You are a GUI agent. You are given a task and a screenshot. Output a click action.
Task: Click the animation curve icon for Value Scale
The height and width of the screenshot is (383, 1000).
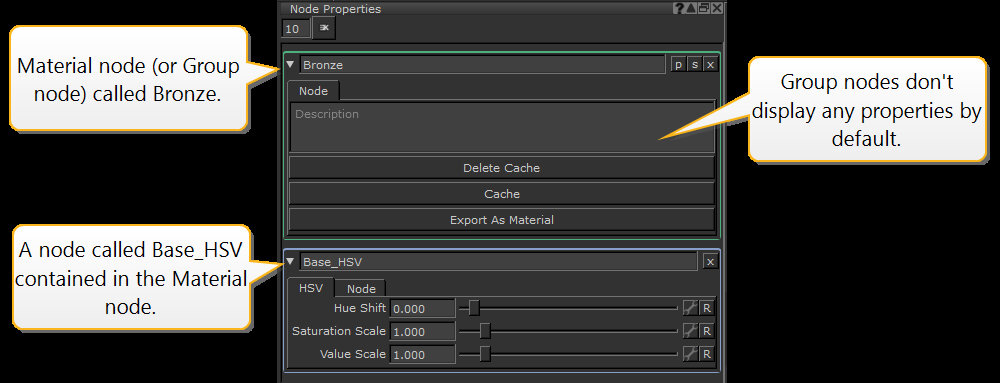(x=690, y=354)
